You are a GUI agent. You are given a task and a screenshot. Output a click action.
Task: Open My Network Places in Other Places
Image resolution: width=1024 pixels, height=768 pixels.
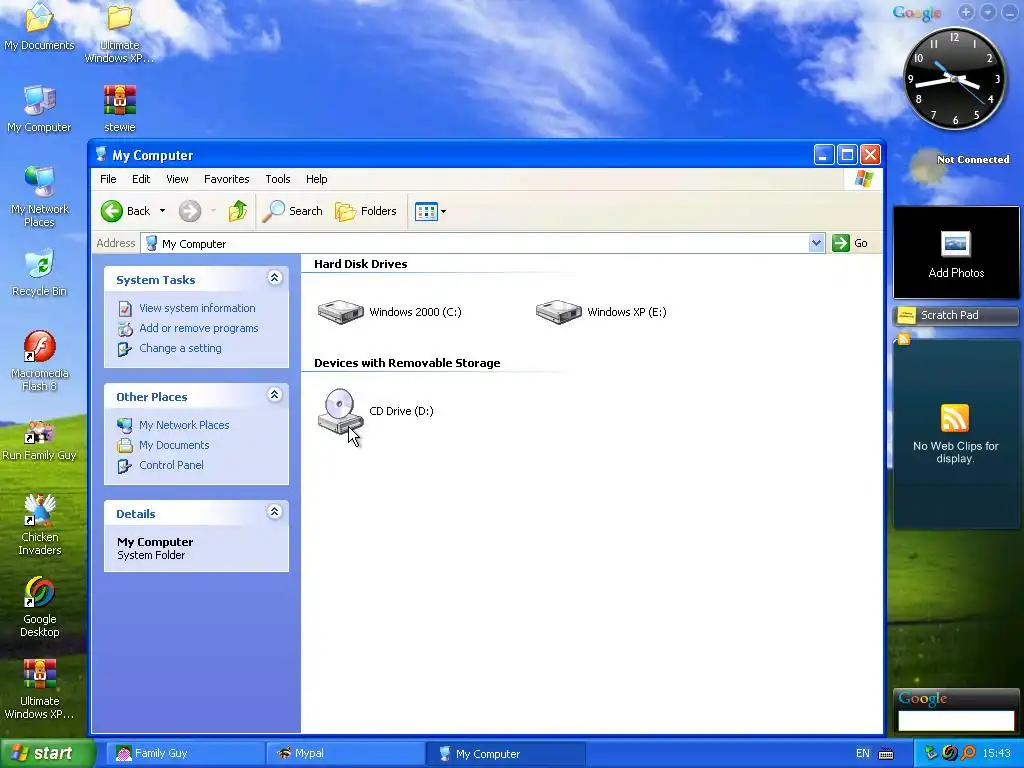tap(184, 425)
